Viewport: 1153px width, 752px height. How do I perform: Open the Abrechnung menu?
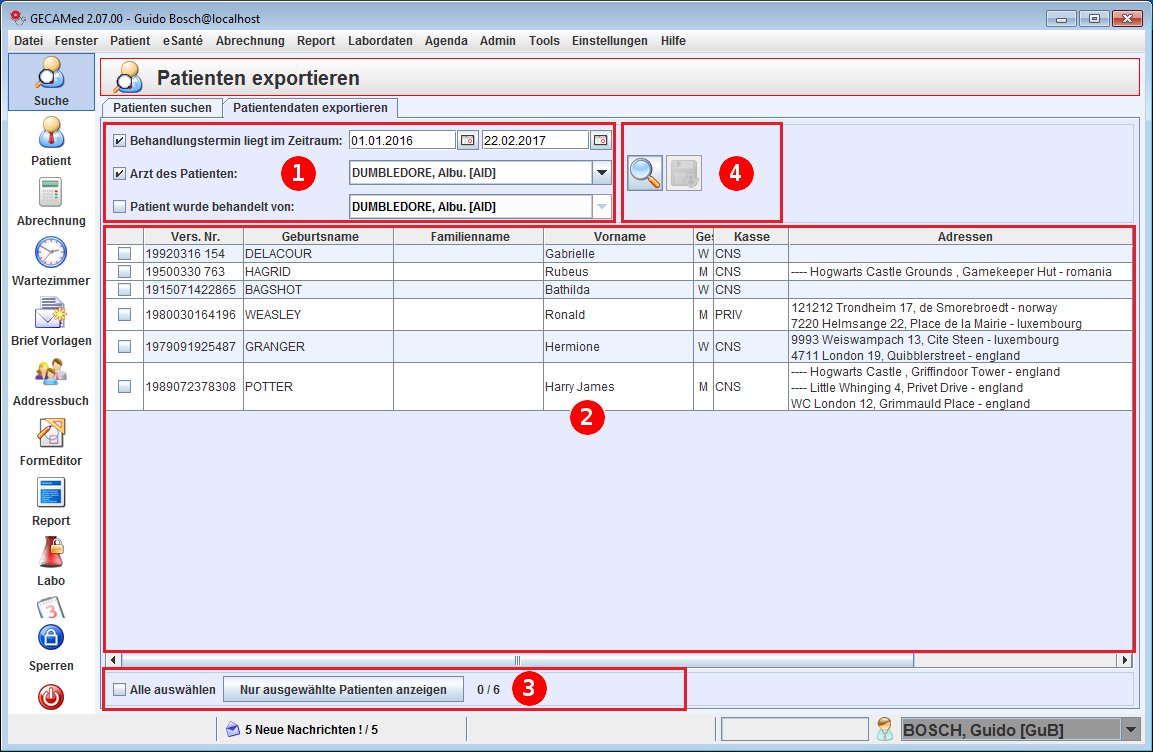tap(250, 41)
